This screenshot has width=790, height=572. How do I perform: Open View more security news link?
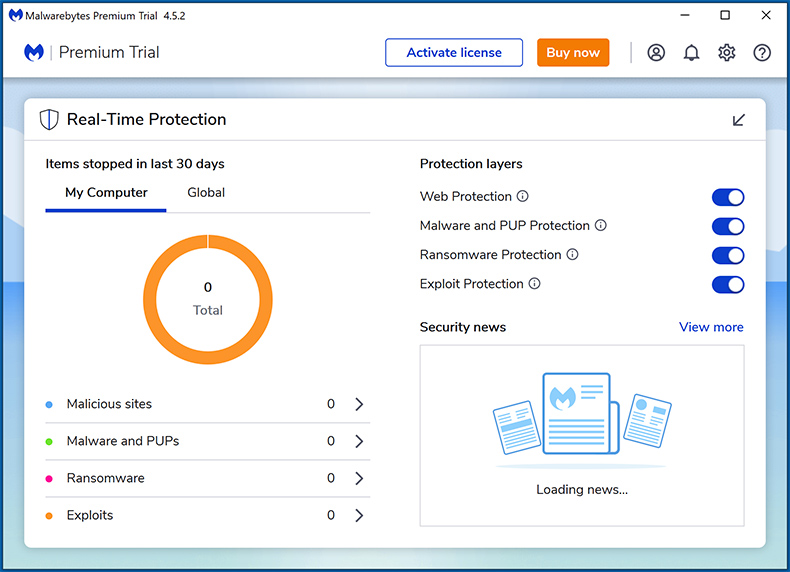711,327
